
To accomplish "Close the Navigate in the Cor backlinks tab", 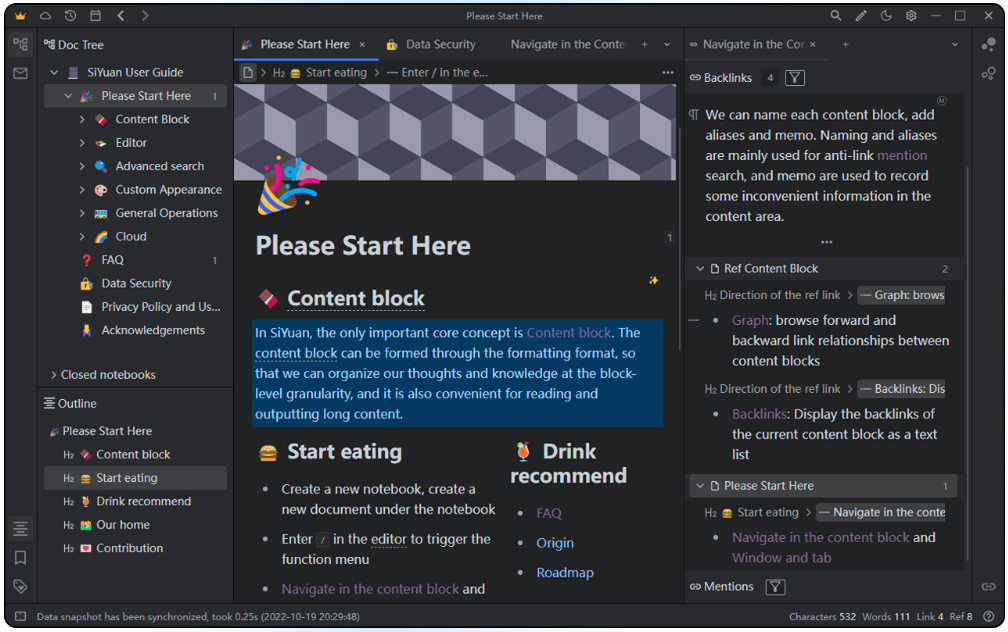I will point(813,44).
